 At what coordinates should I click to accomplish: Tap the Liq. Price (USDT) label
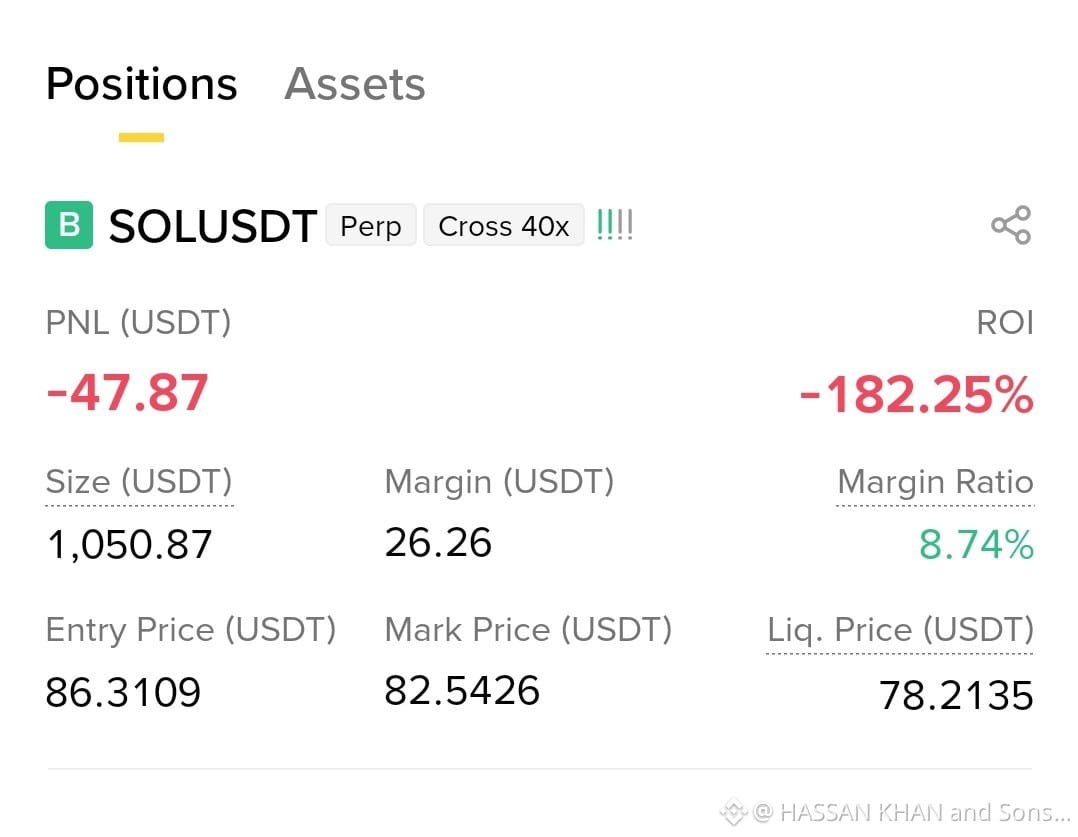[900, 629]
